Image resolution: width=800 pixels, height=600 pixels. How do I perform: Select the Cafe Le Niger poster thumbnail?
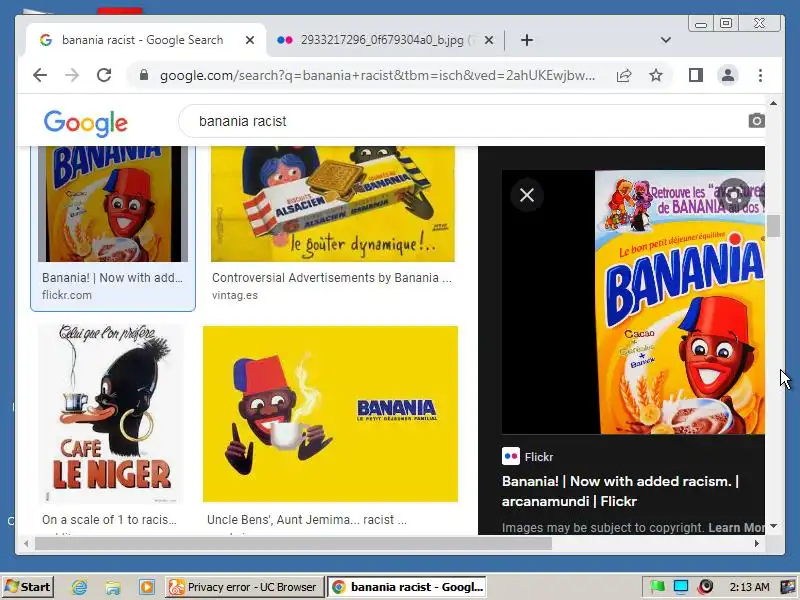[111, 414]
